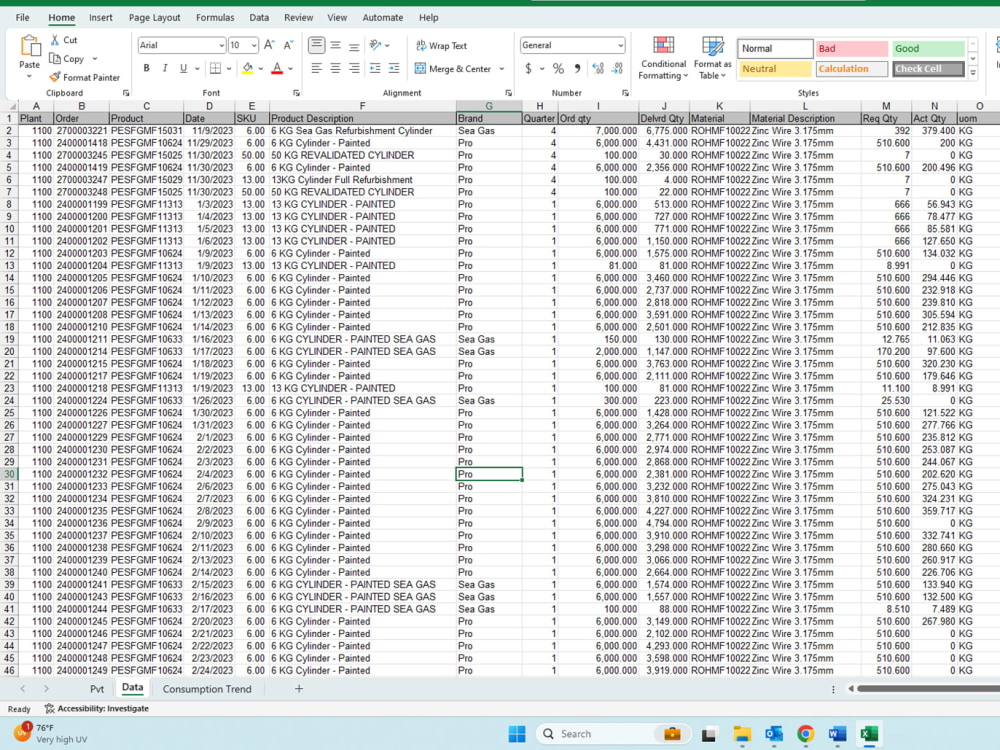Toggle Underline formatting
The width and height of the screenshot is (1000, 750).
pyautogui.click(x=184, y=68)
